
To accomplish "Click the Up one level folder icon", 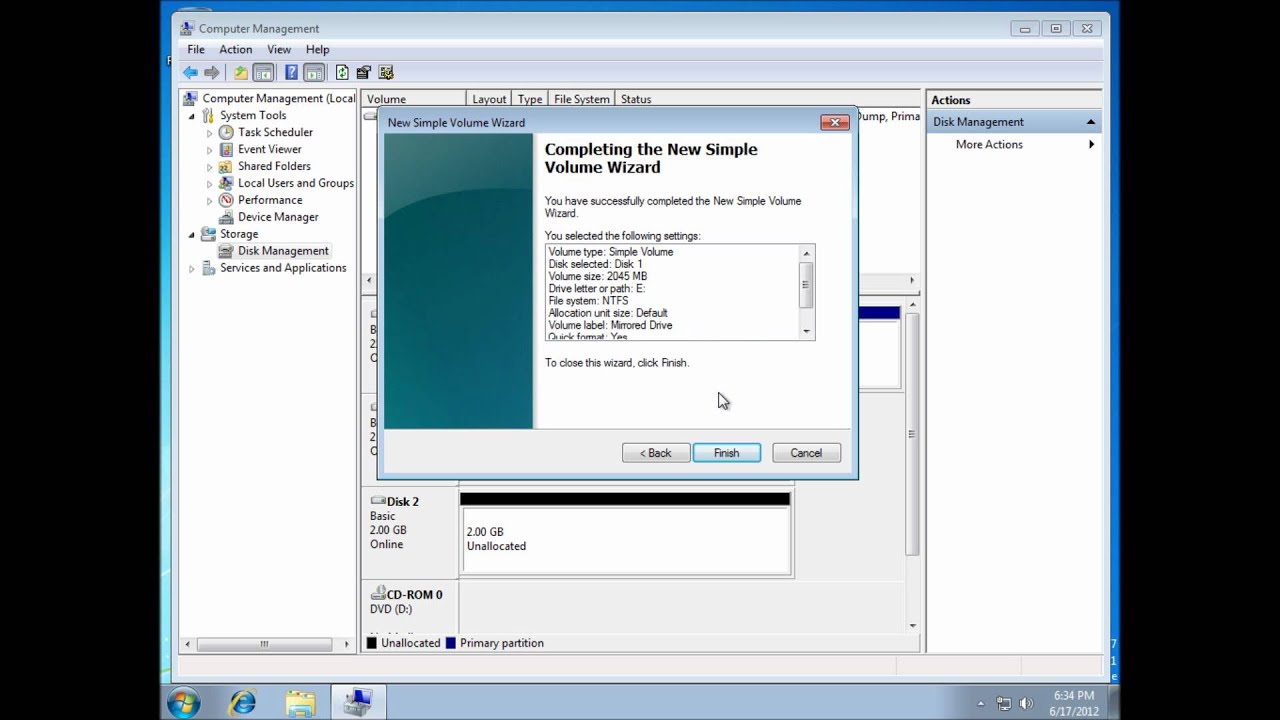I will [x=241, y=72].
